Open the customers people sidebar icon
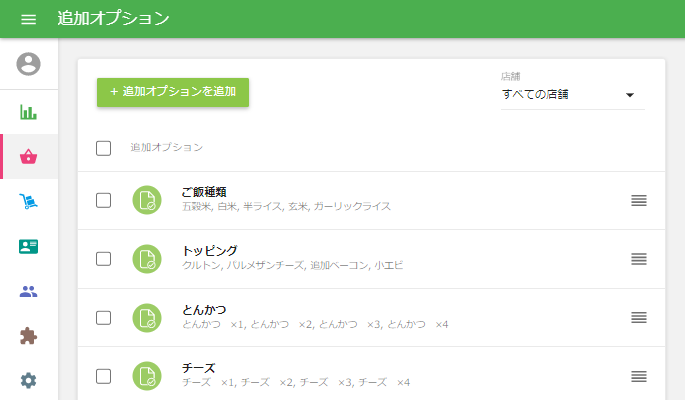The height and width of the screenshot is (400, 685). pos(29,291)
